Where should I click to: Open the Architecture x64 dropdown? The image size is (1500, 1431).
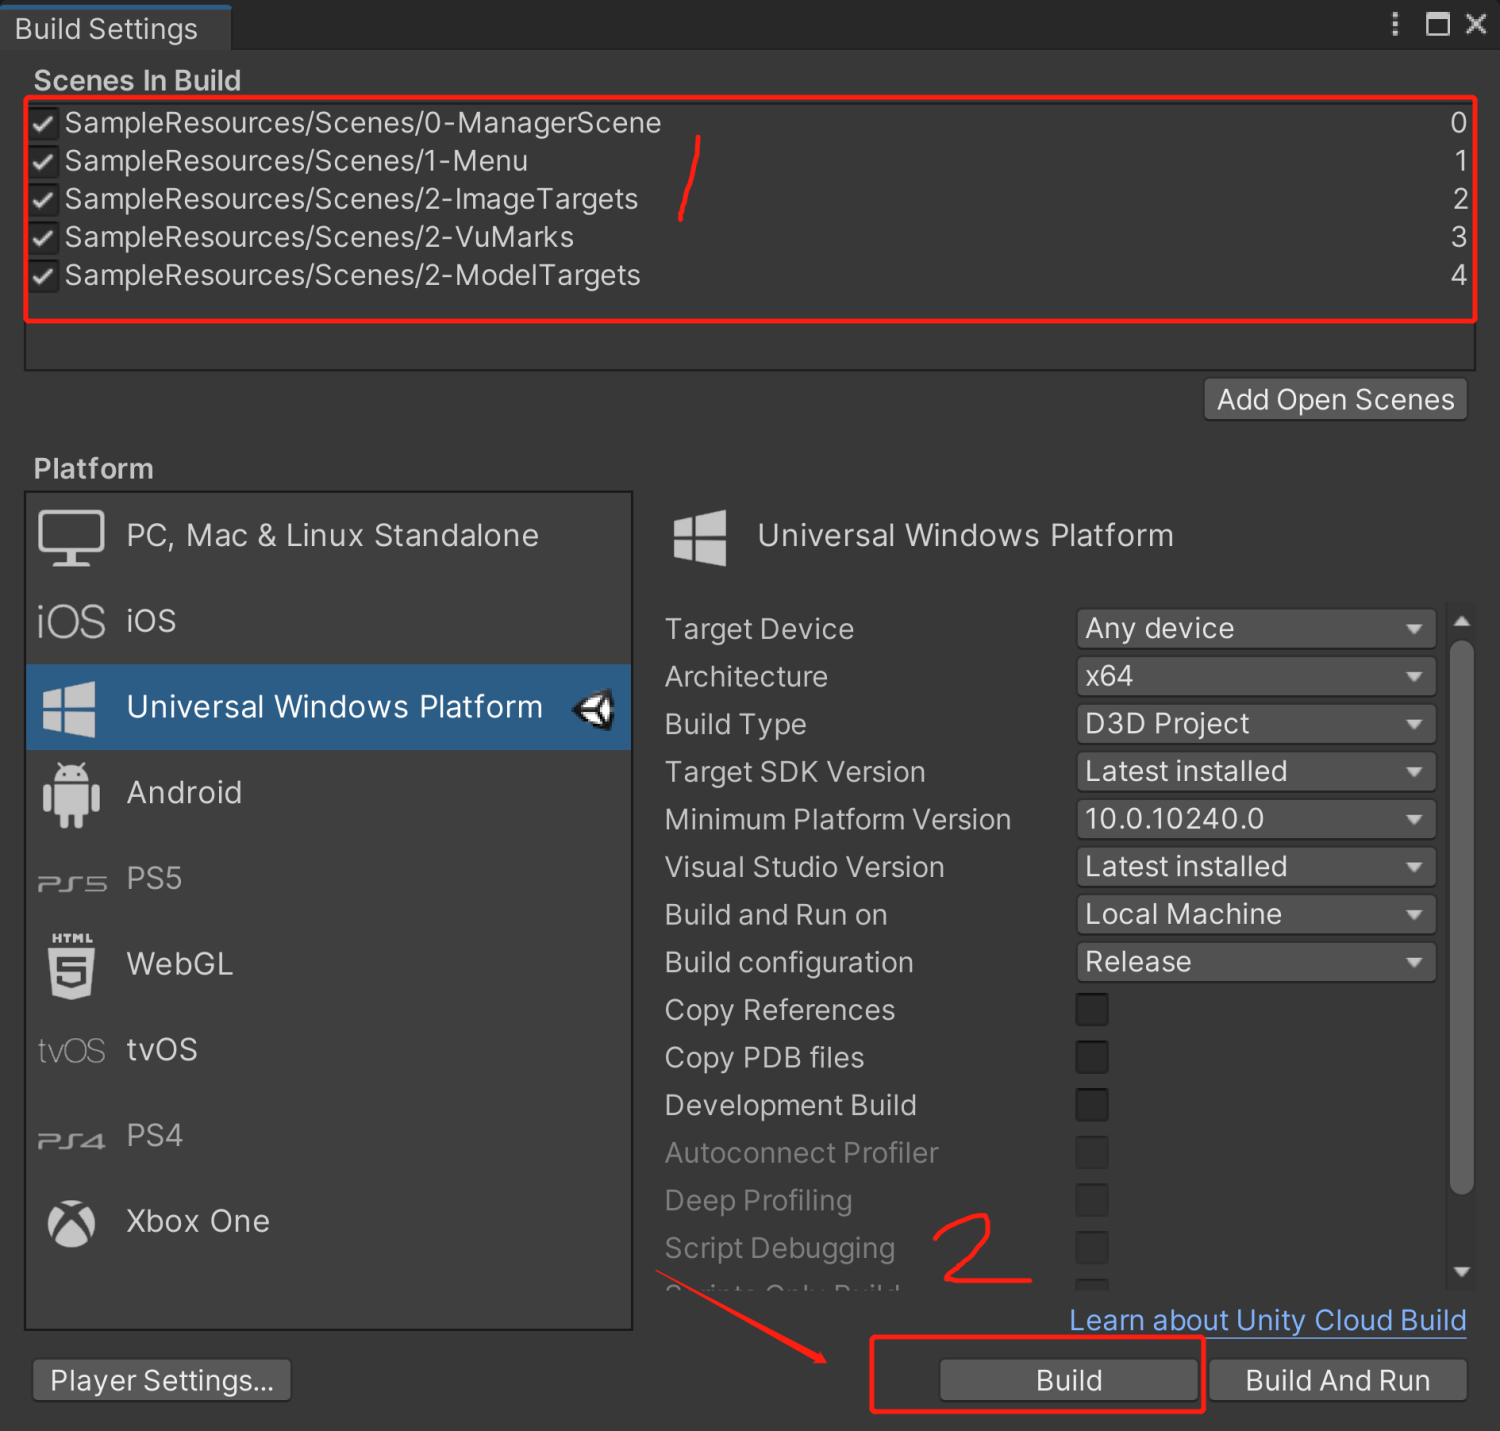click(1256, 676)
